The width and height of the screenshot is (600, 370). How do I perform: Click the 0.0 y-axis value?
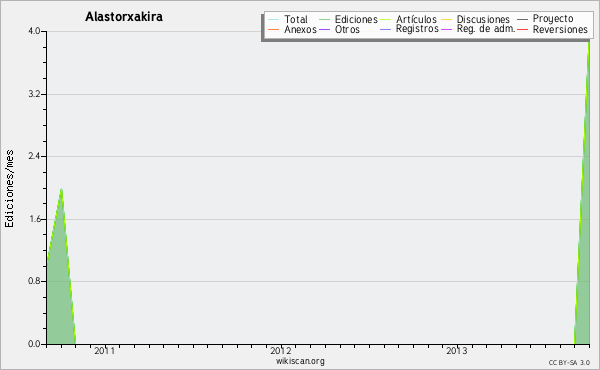[34, 344]
